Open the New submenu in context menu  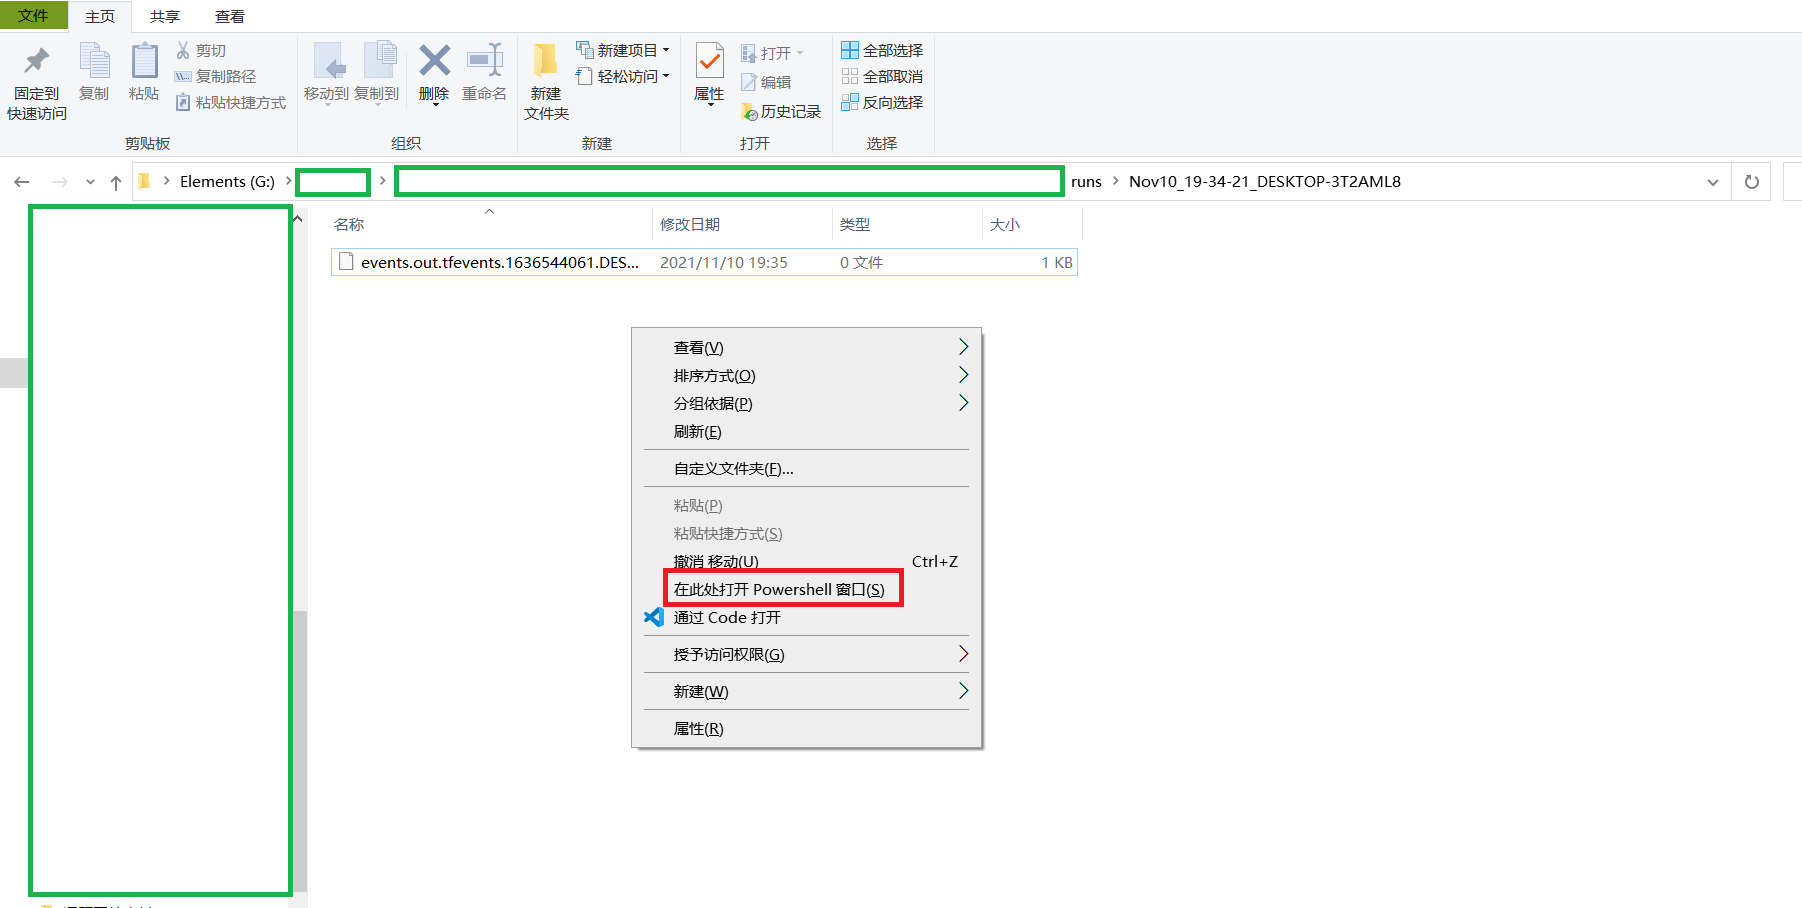pyautogui.click(x=807, y=691)
